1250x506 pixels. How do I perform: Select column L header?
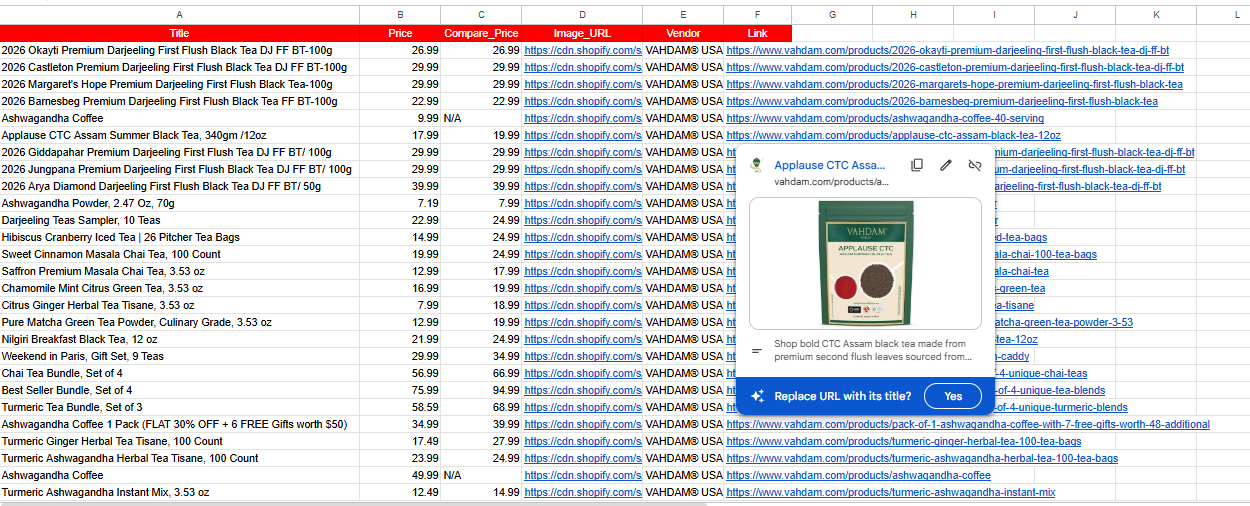click(1236, 15)
